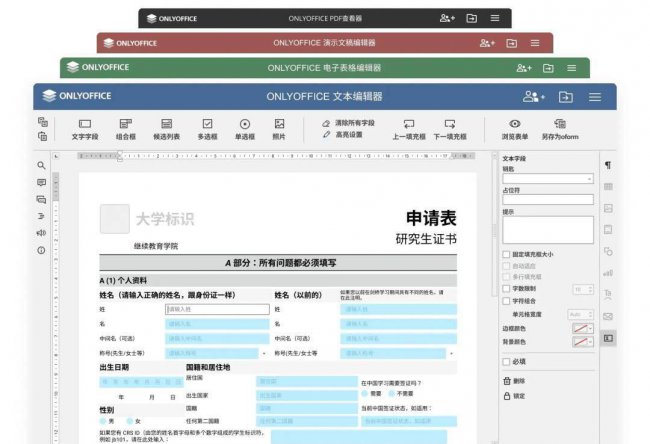650x444 pixels.
Task: Click share icon in spreadsheet editor header
Action: coord(524,68)
